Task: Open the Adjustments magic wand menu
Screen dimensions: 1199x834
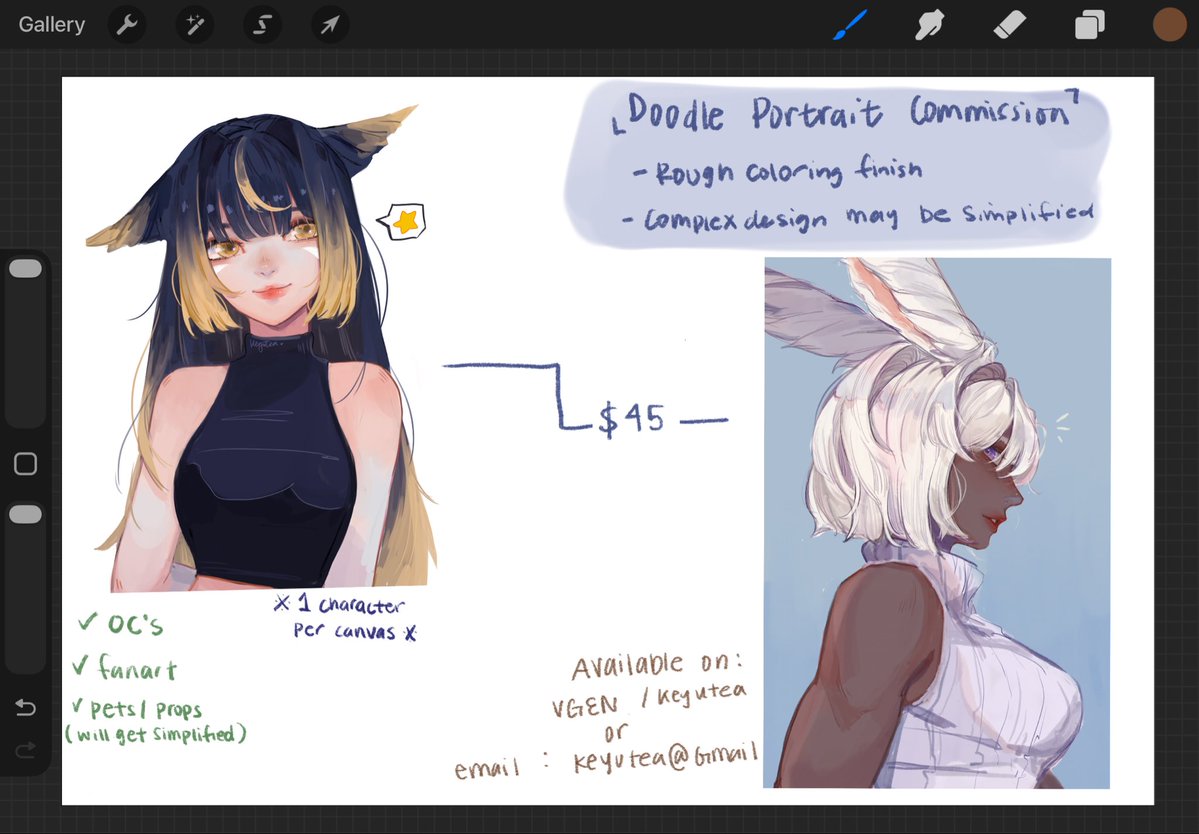Action: 194,24
